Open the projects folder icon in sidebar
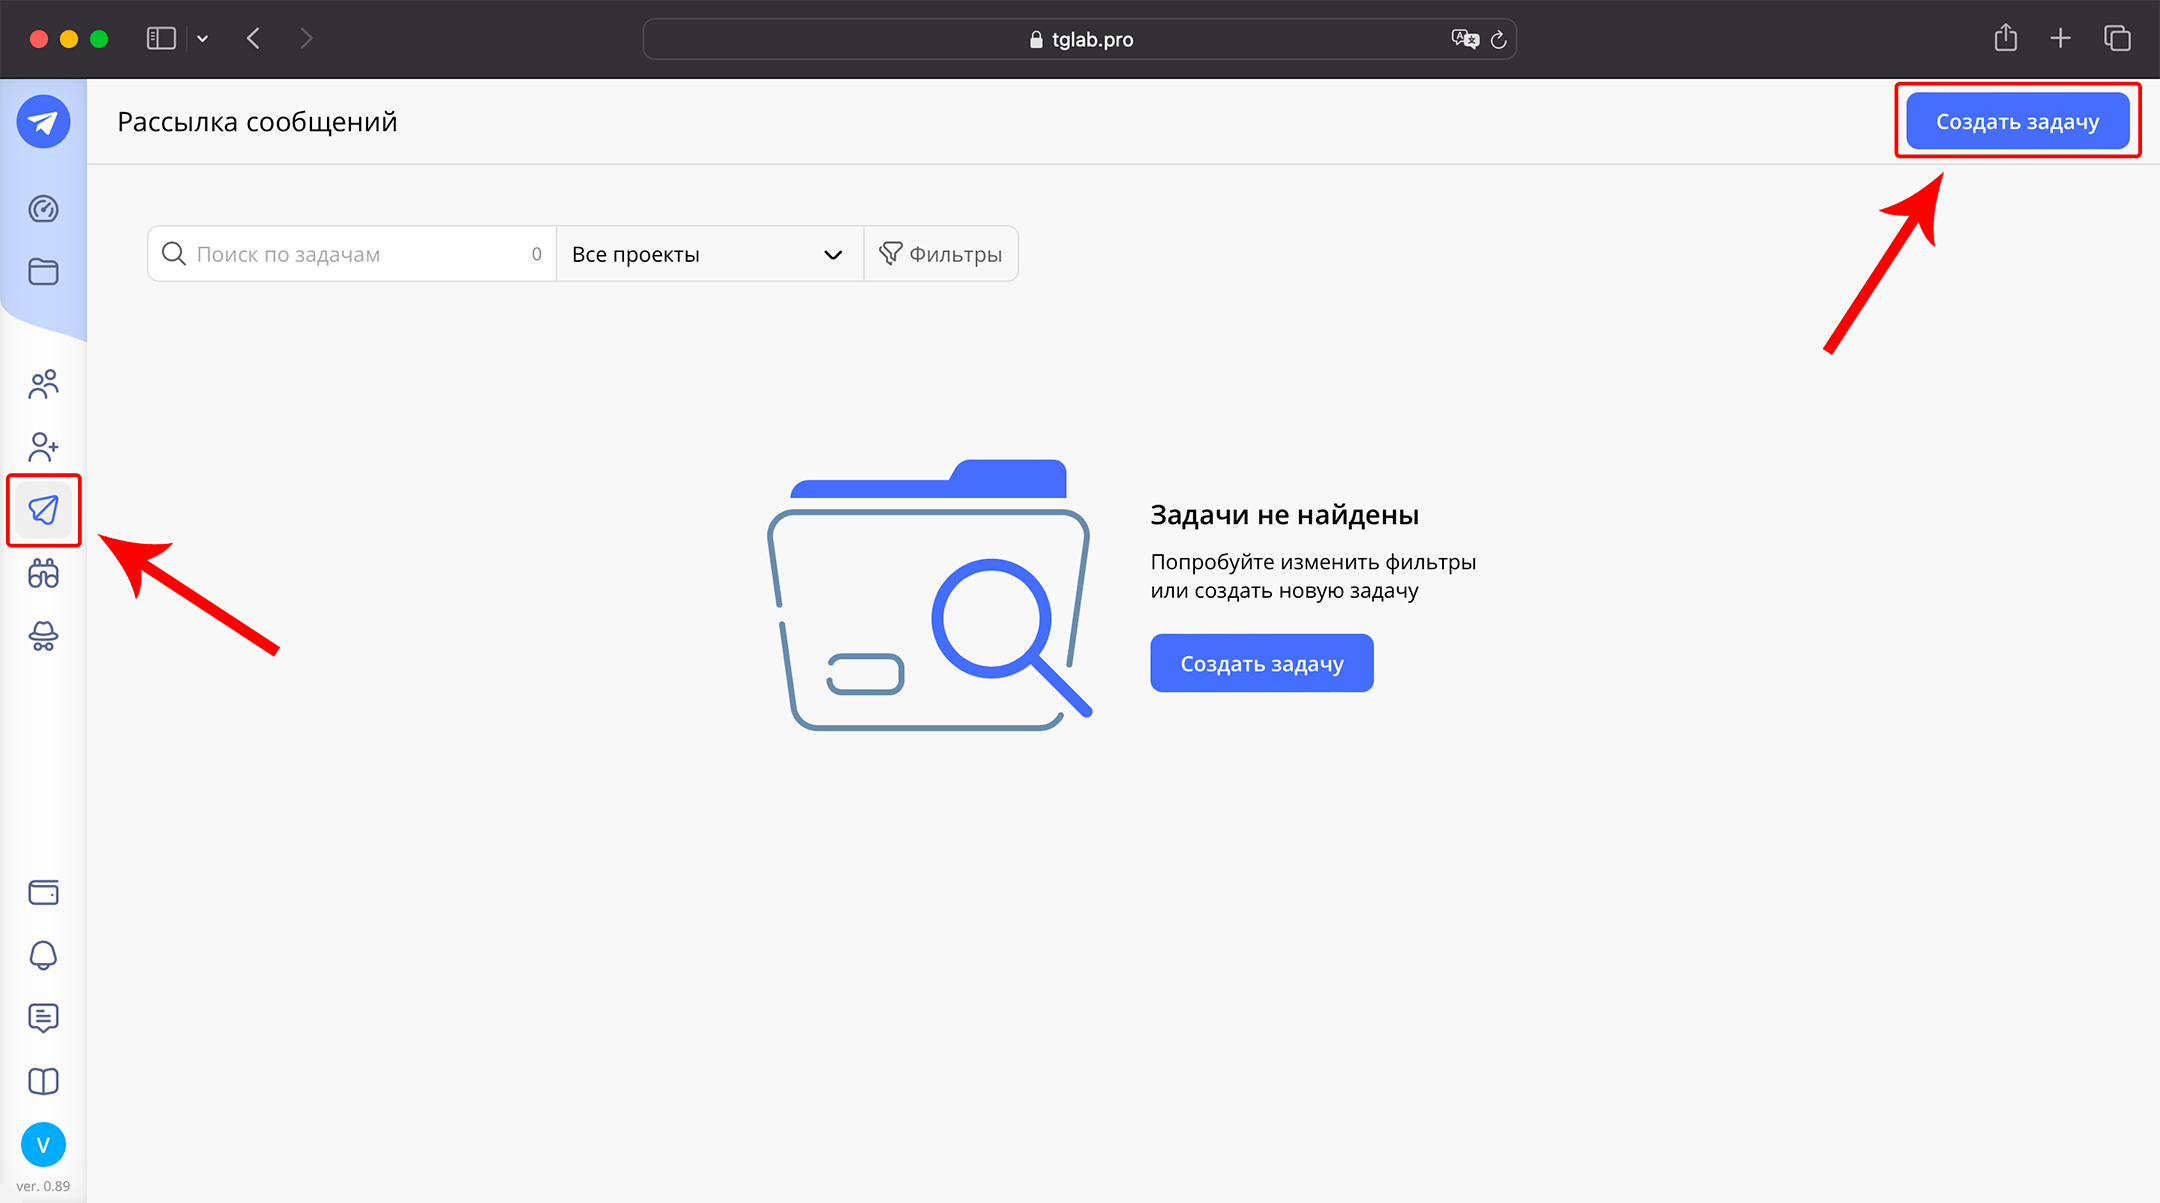This screenshot has height=1203, width=2160. [x=43, y=272]
